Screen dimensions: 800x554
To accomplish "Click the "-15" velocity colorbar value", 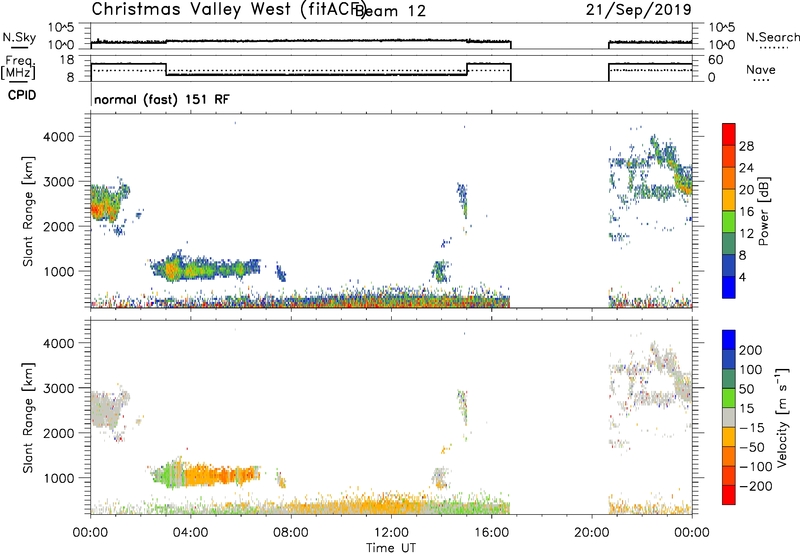I will pyautogui.click(x=752, y=427).
